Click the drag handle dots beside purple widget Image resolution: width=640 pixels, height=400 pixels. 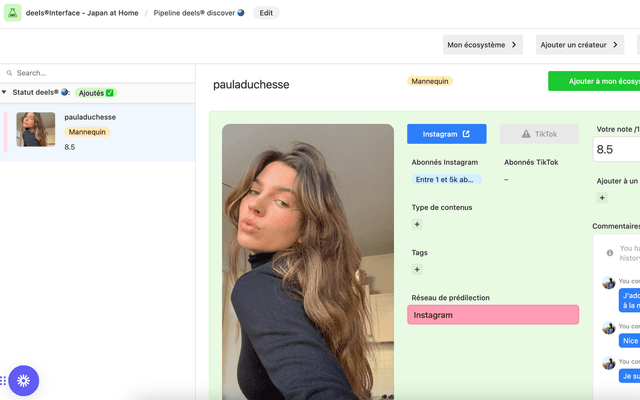(4, 381)
